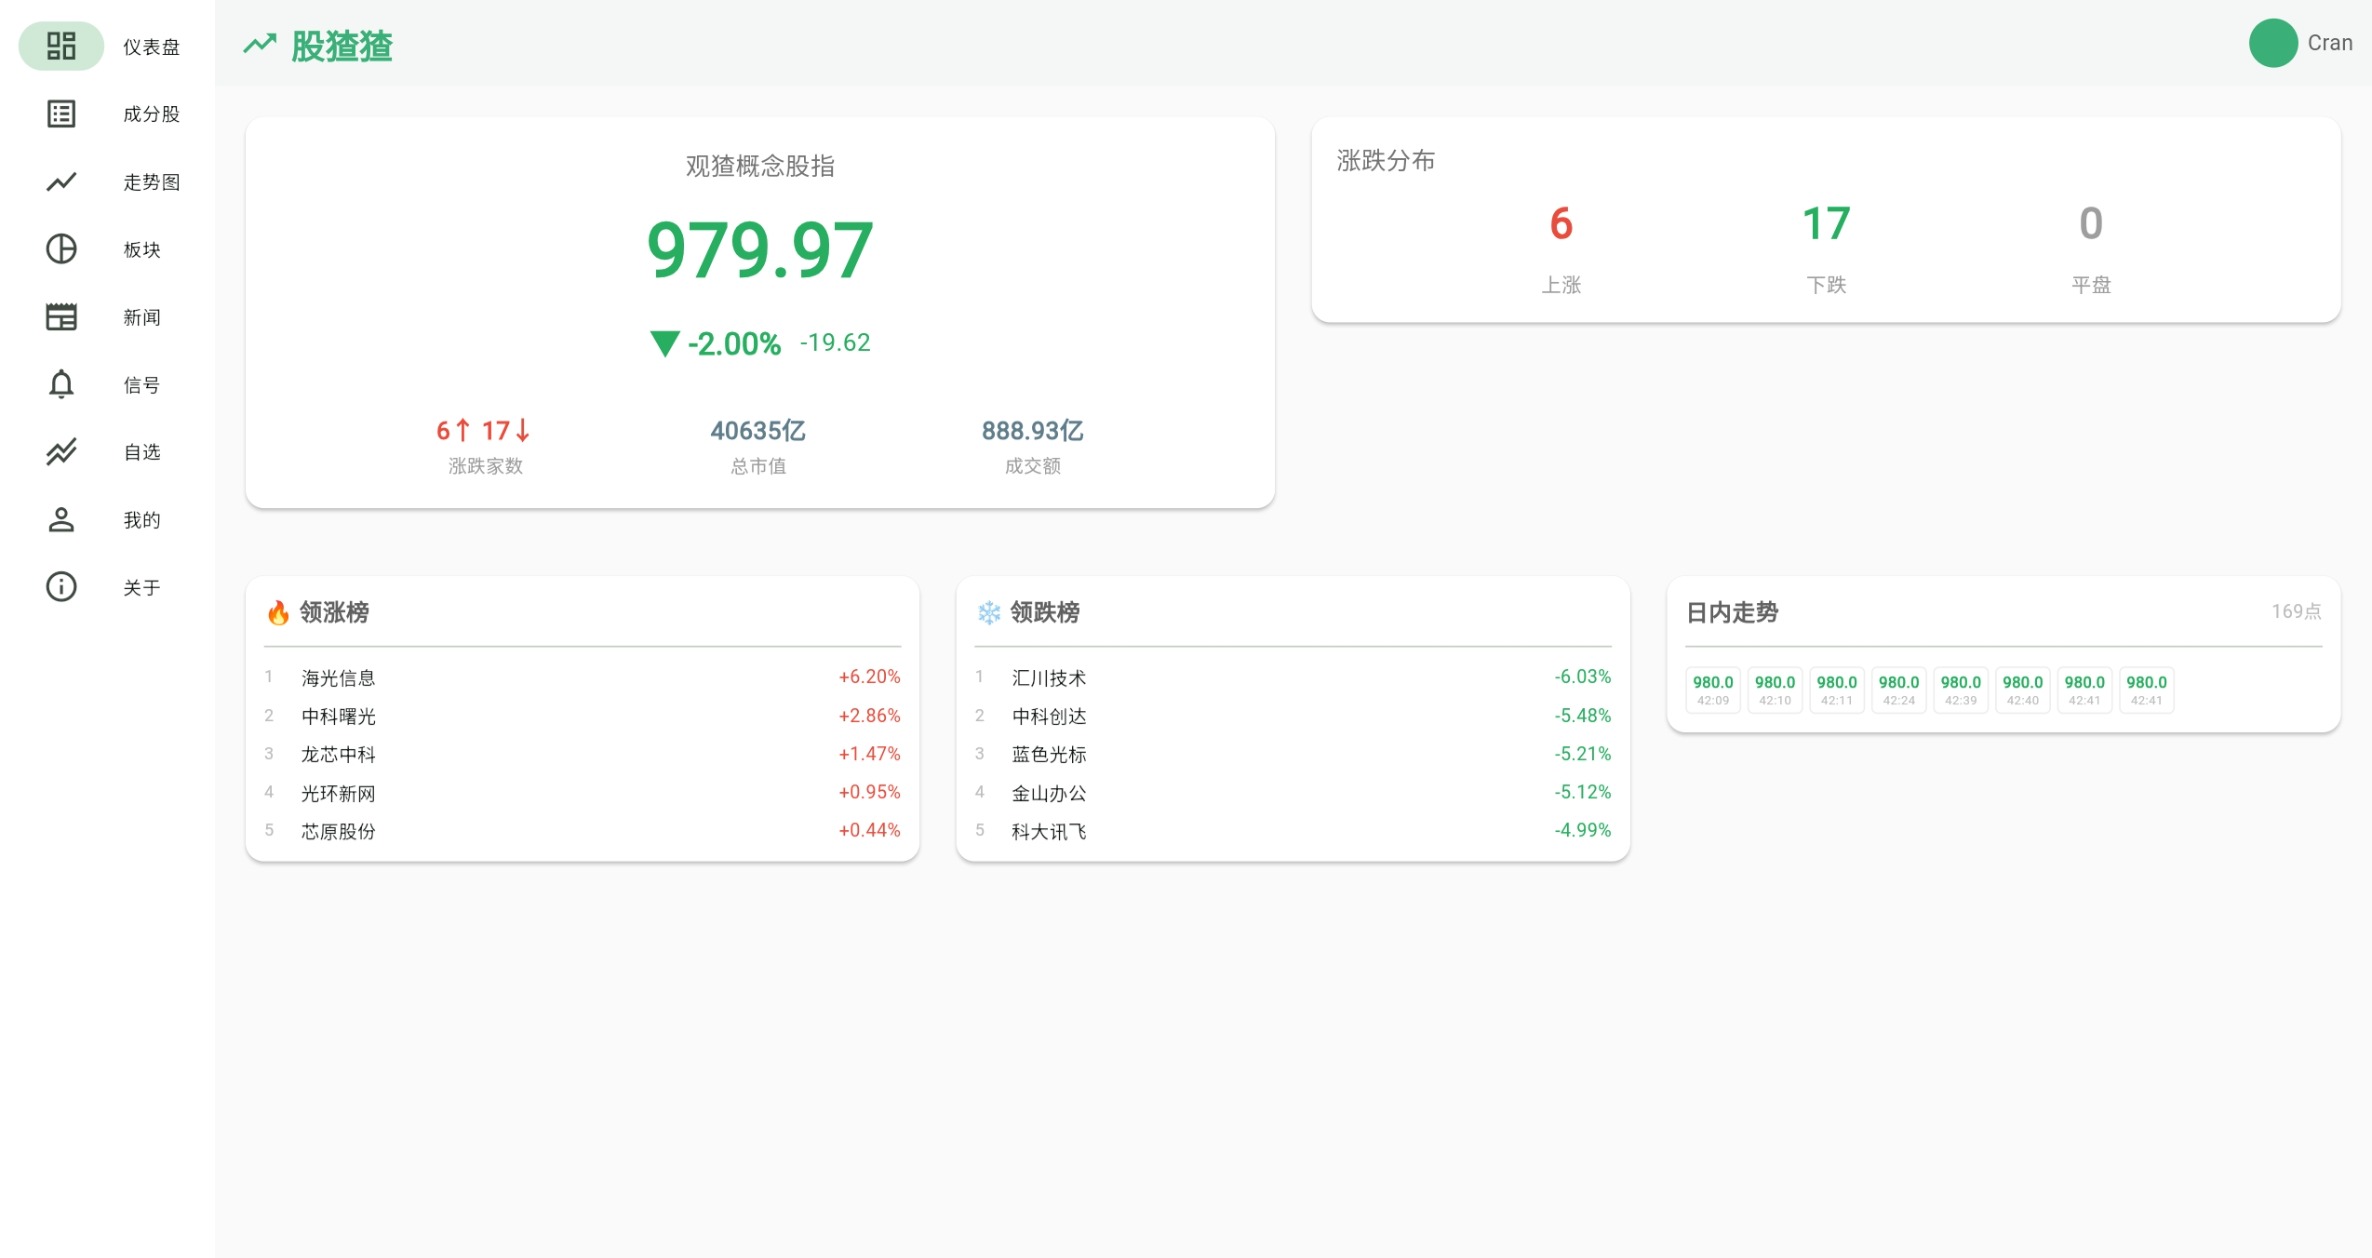Click the 信号 bell icon
This screenshot has width=2372, height=1258.
tap(61, 384)
